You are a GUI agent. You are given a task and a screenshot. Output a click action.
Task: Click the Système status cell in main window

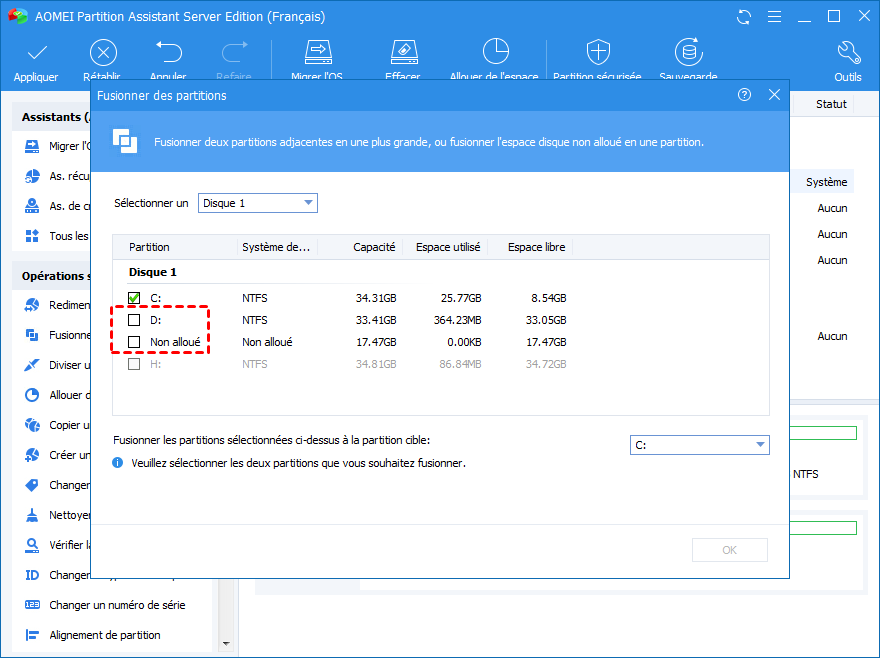(826, 182)
